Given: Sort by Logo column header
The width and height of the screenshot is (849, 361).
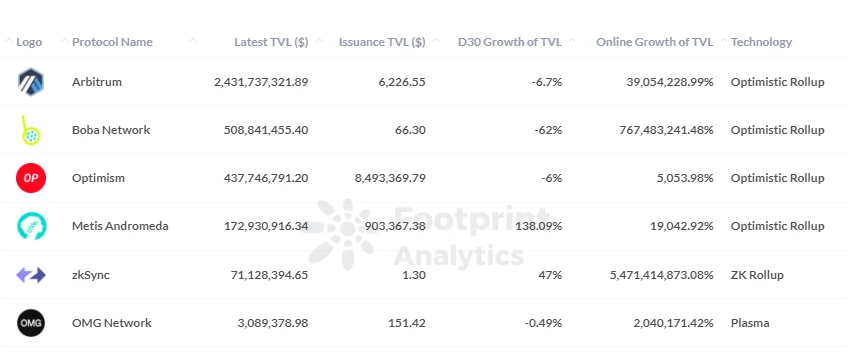Looking at the screenshot, I should coord(29,42).
